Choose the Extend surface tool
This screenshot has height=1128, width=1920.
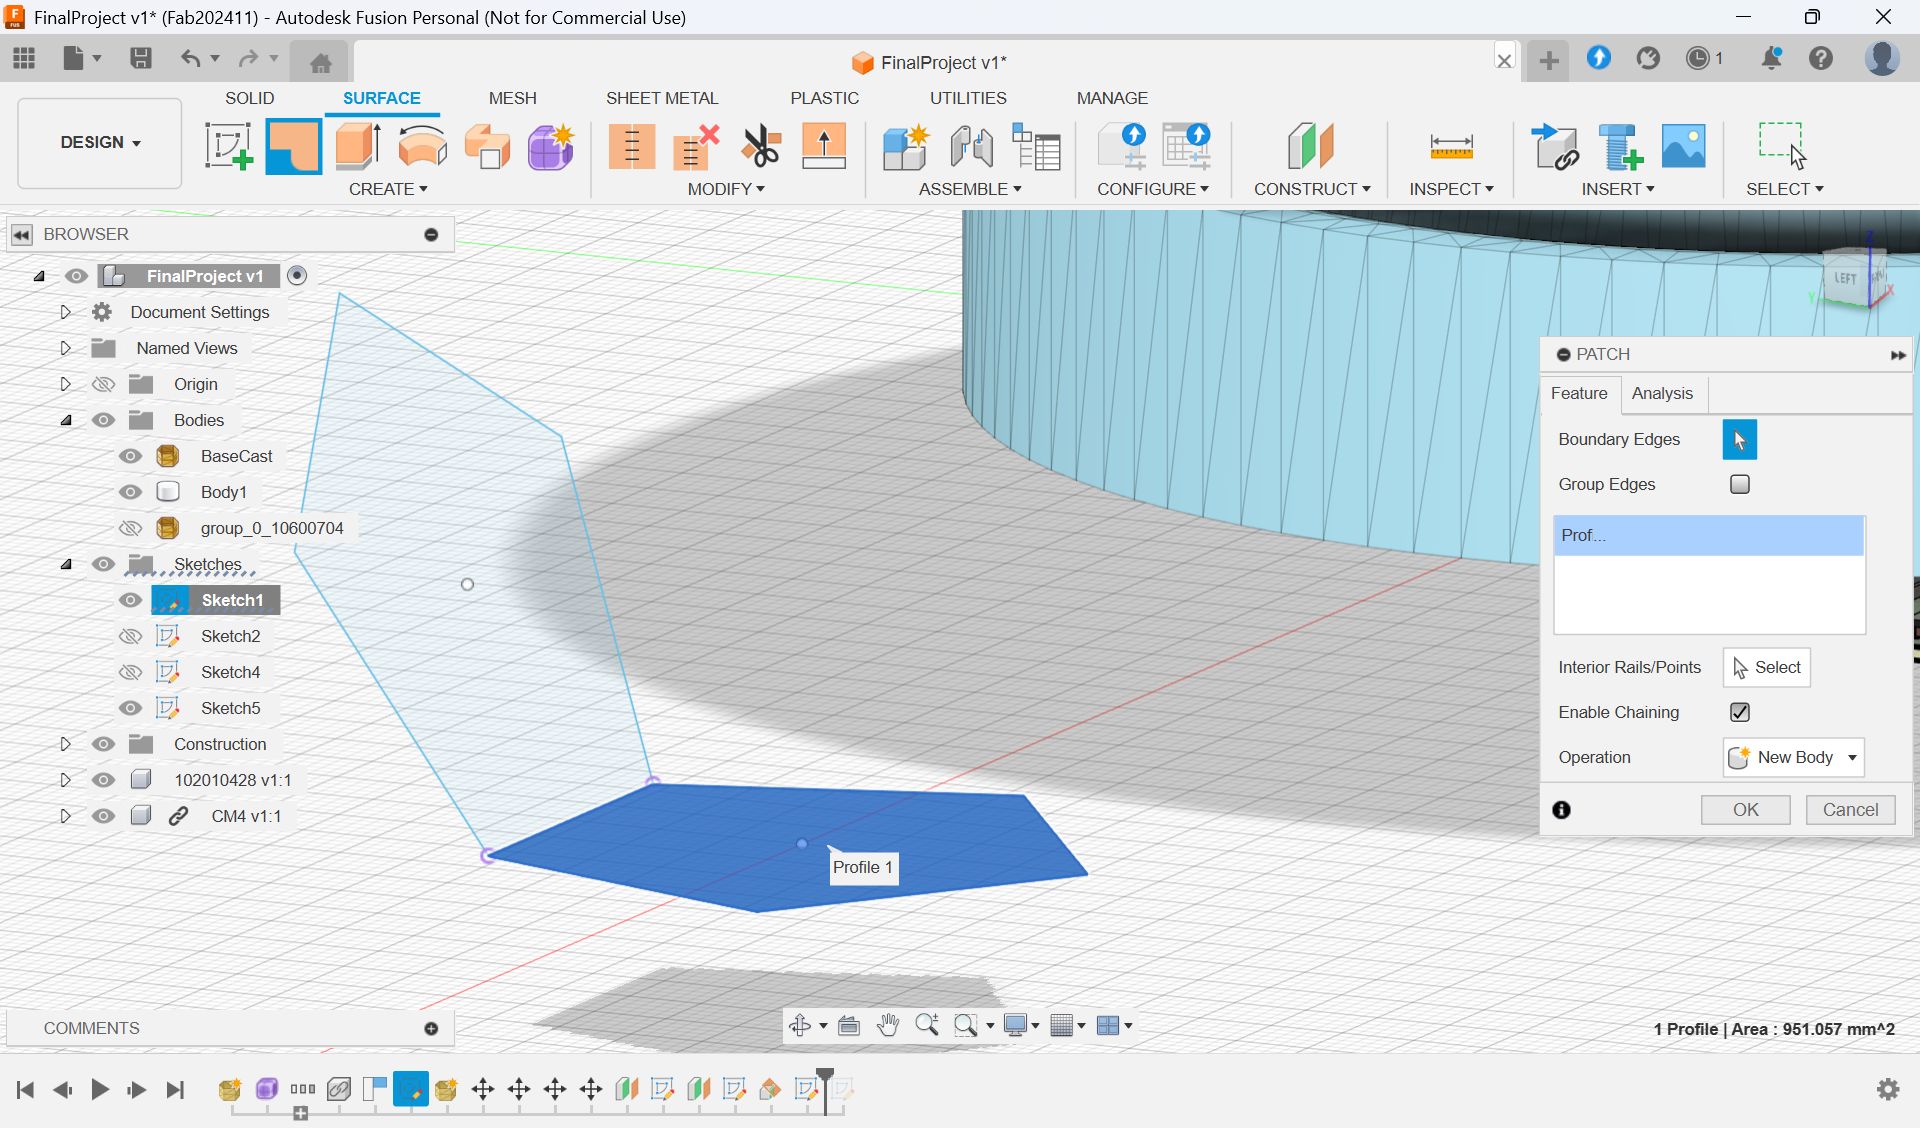[x=824, y=147]
